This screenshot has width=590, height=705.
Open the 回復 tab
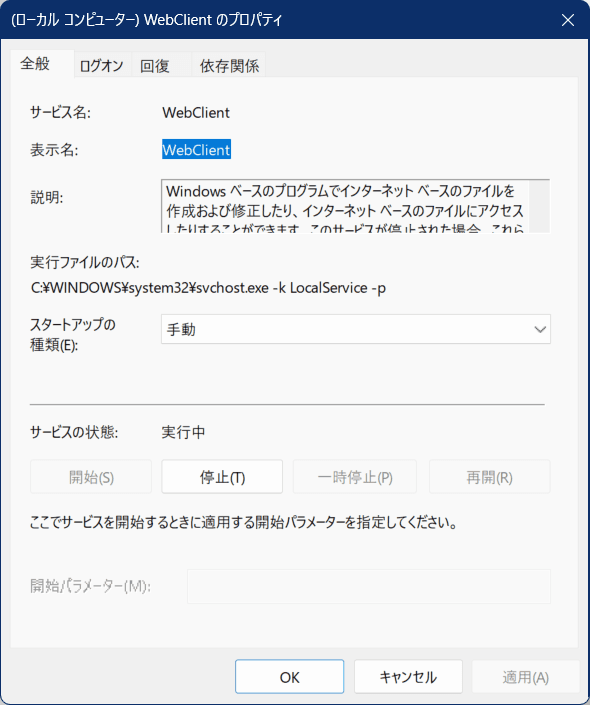[x=161, y=66]
